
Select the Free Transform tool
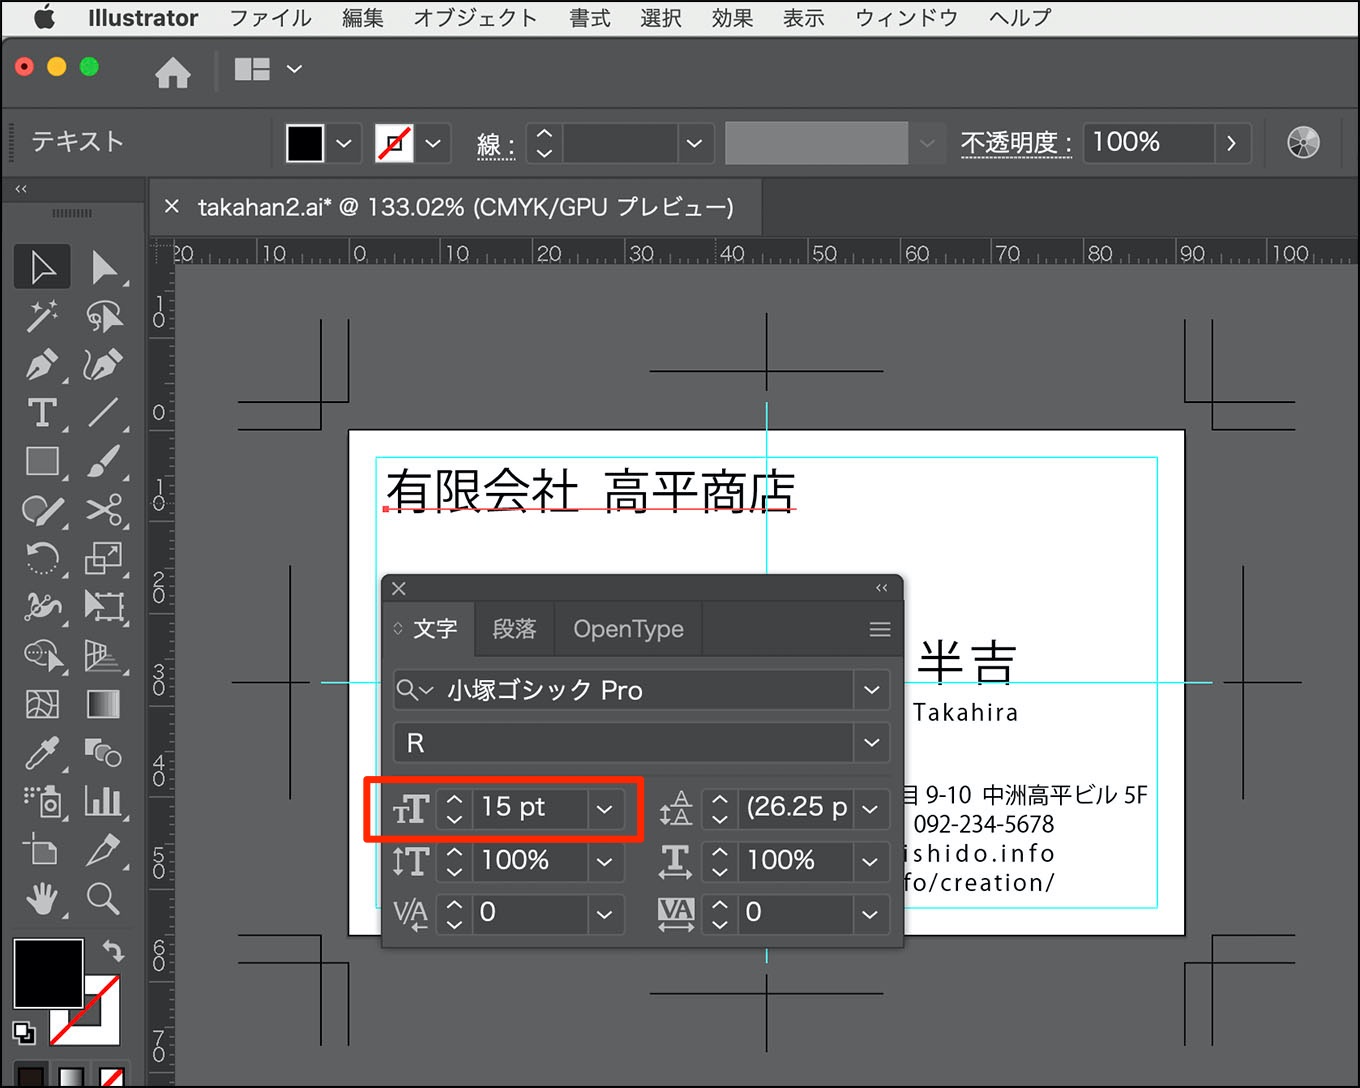(104, 606)
